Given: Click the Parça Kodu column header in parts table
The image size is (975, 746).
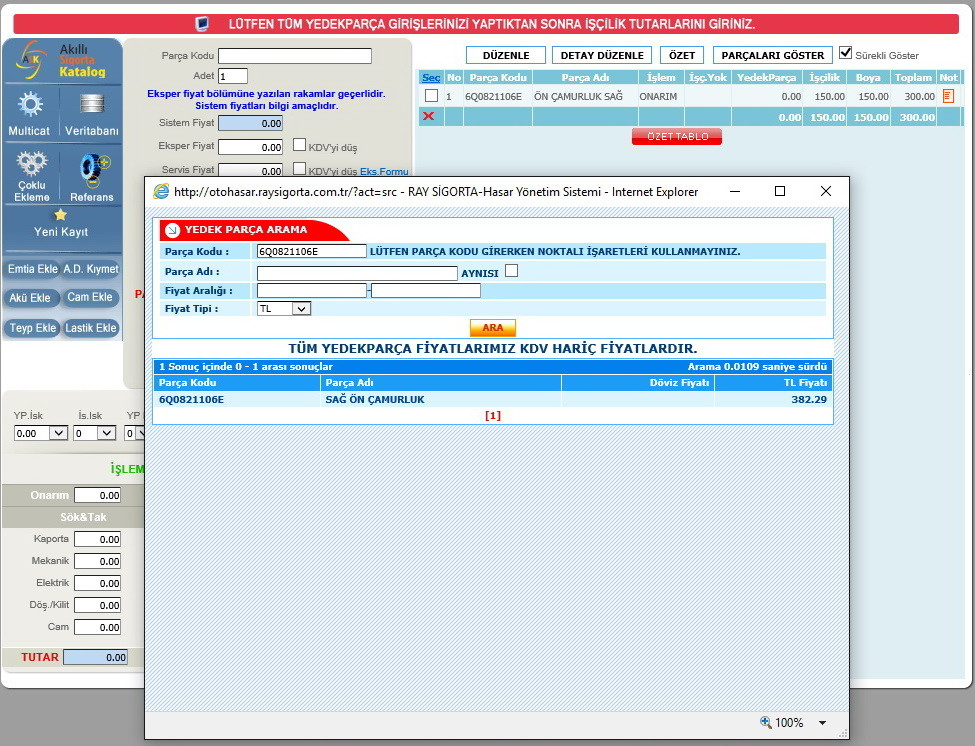Looking at the screenshot, I should (498, 78).
